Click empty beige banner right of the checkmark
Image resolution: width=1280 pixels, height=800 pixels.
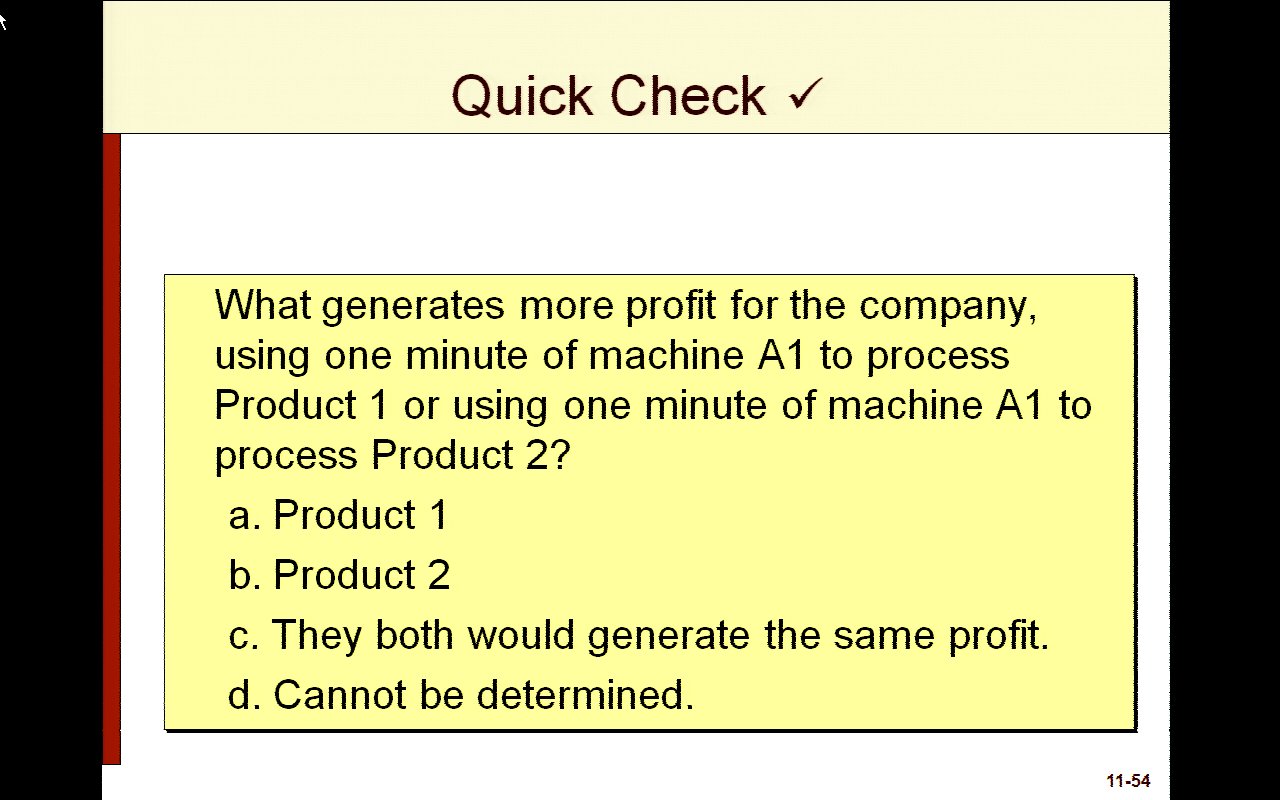(1000, 70)
